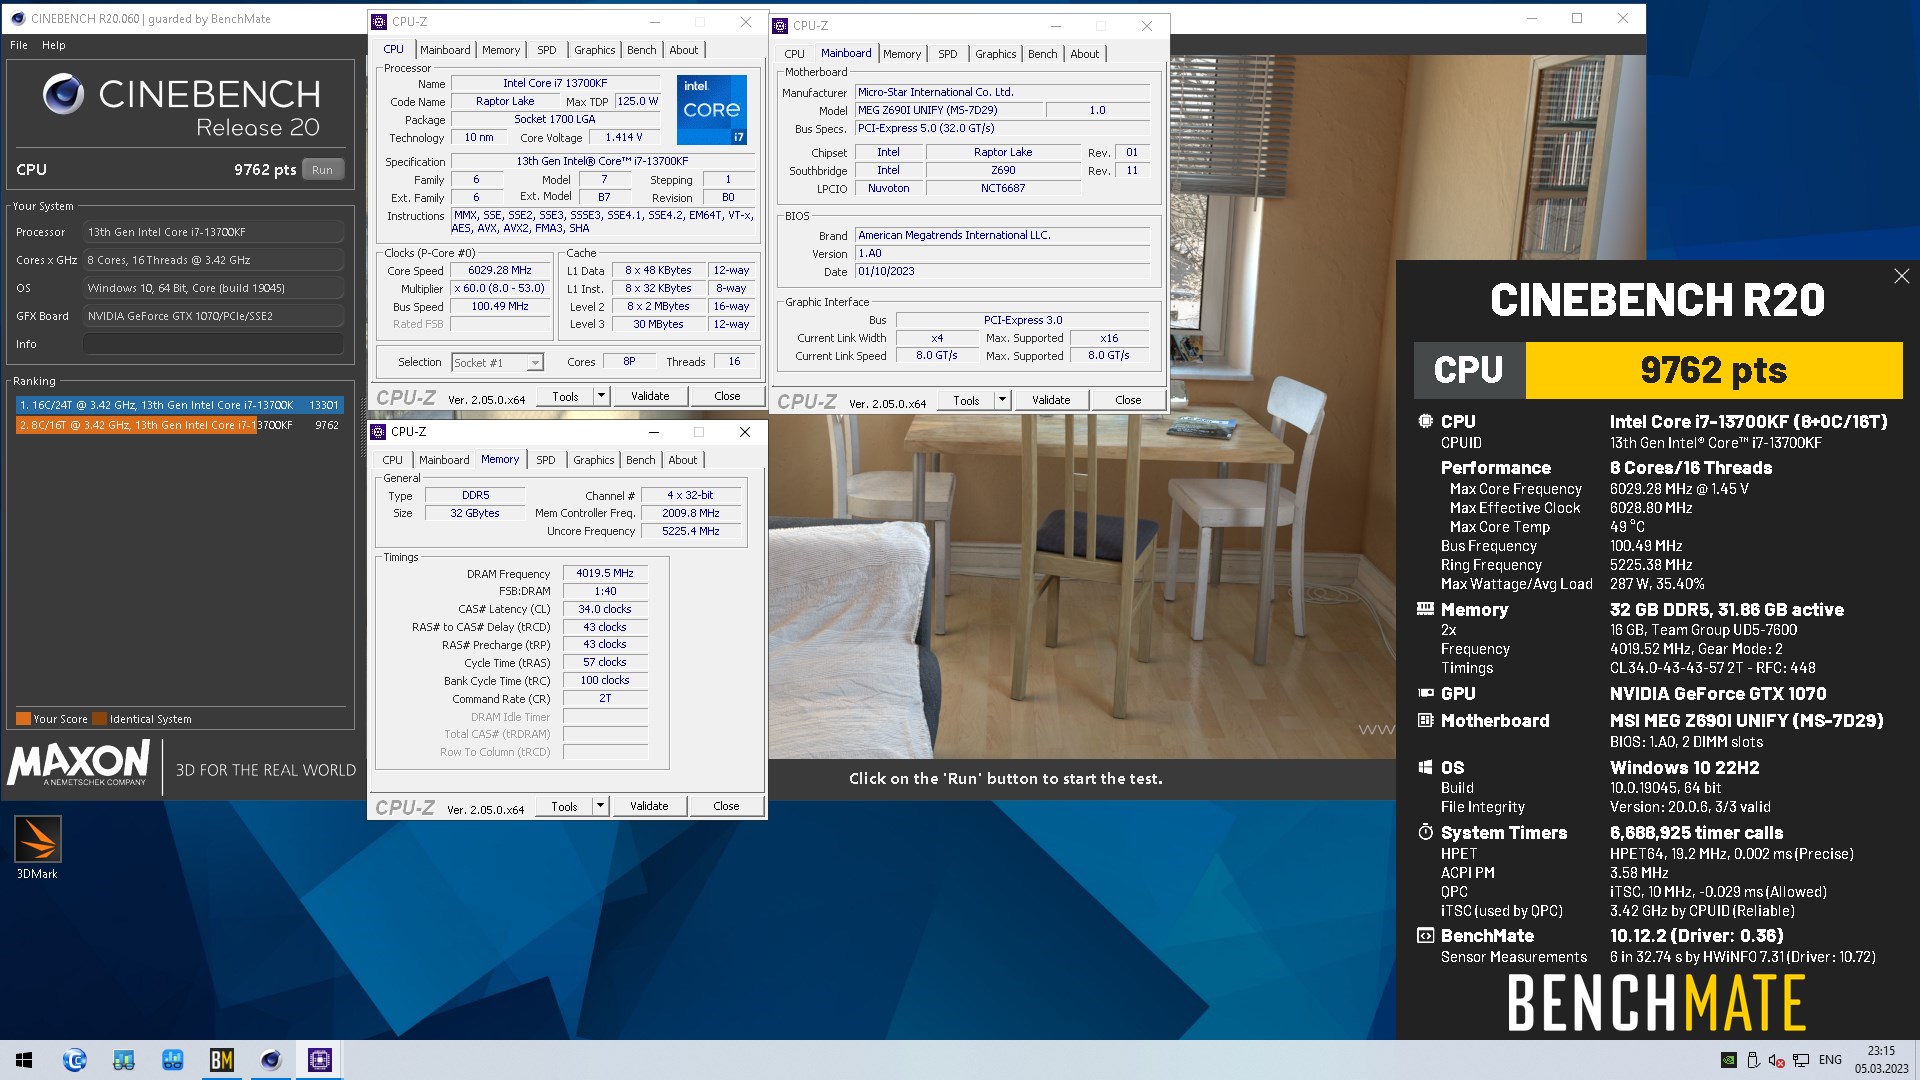Click the empty Info field in Your System
This screenshot has width=1920, height=1080.
pos(213,344)
